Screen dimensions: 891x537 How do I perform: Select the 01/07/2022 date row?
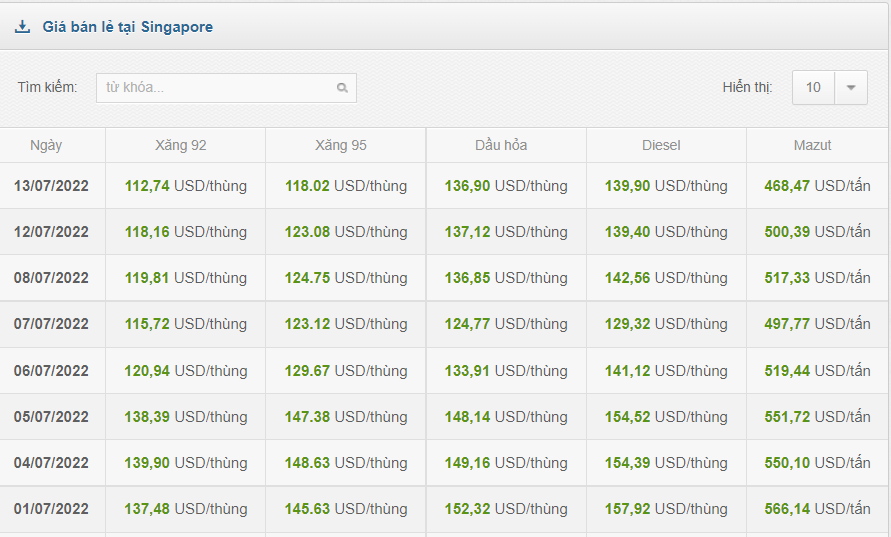click(x=51, y=509)
